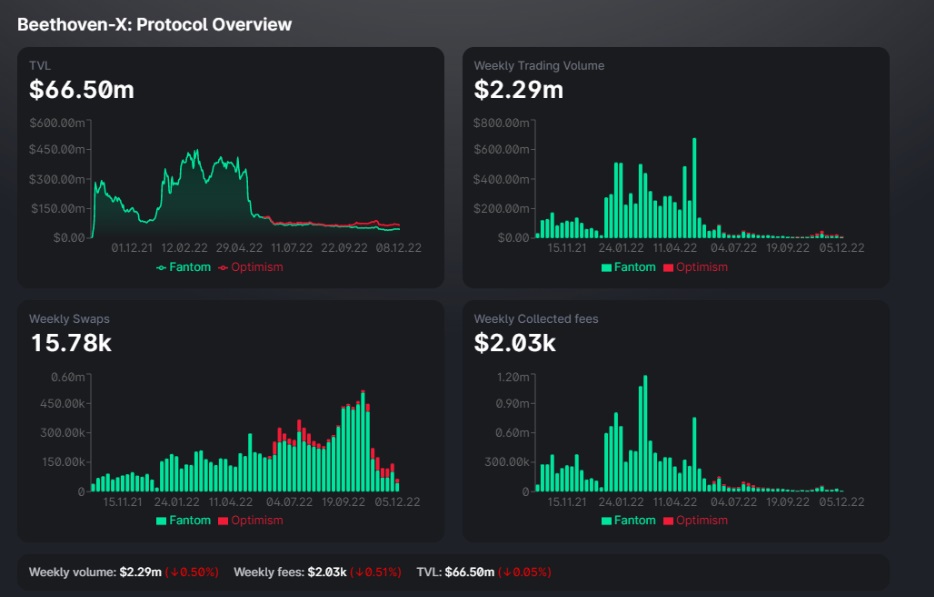This screenshot has width=934, height=597.
Task: Toggle Fantom series in the TVL chart legend
Action: (183, 267)
